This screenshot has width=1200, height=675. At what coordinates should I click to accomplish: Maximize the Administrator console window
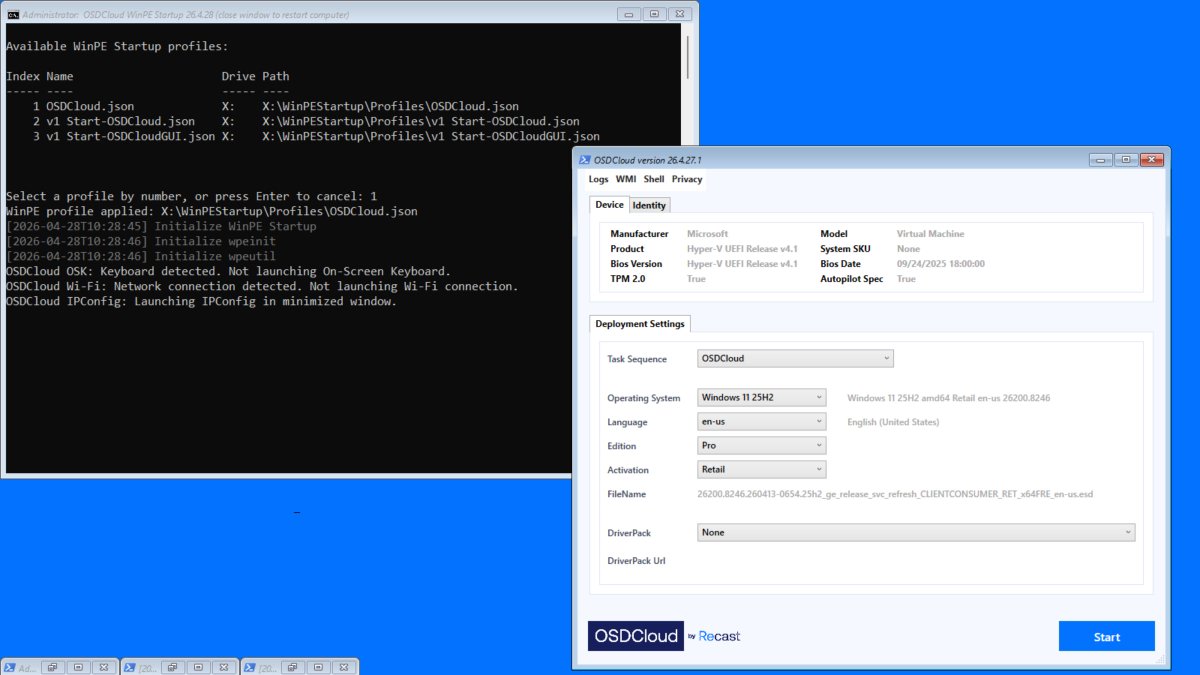(x=654, y=14)
